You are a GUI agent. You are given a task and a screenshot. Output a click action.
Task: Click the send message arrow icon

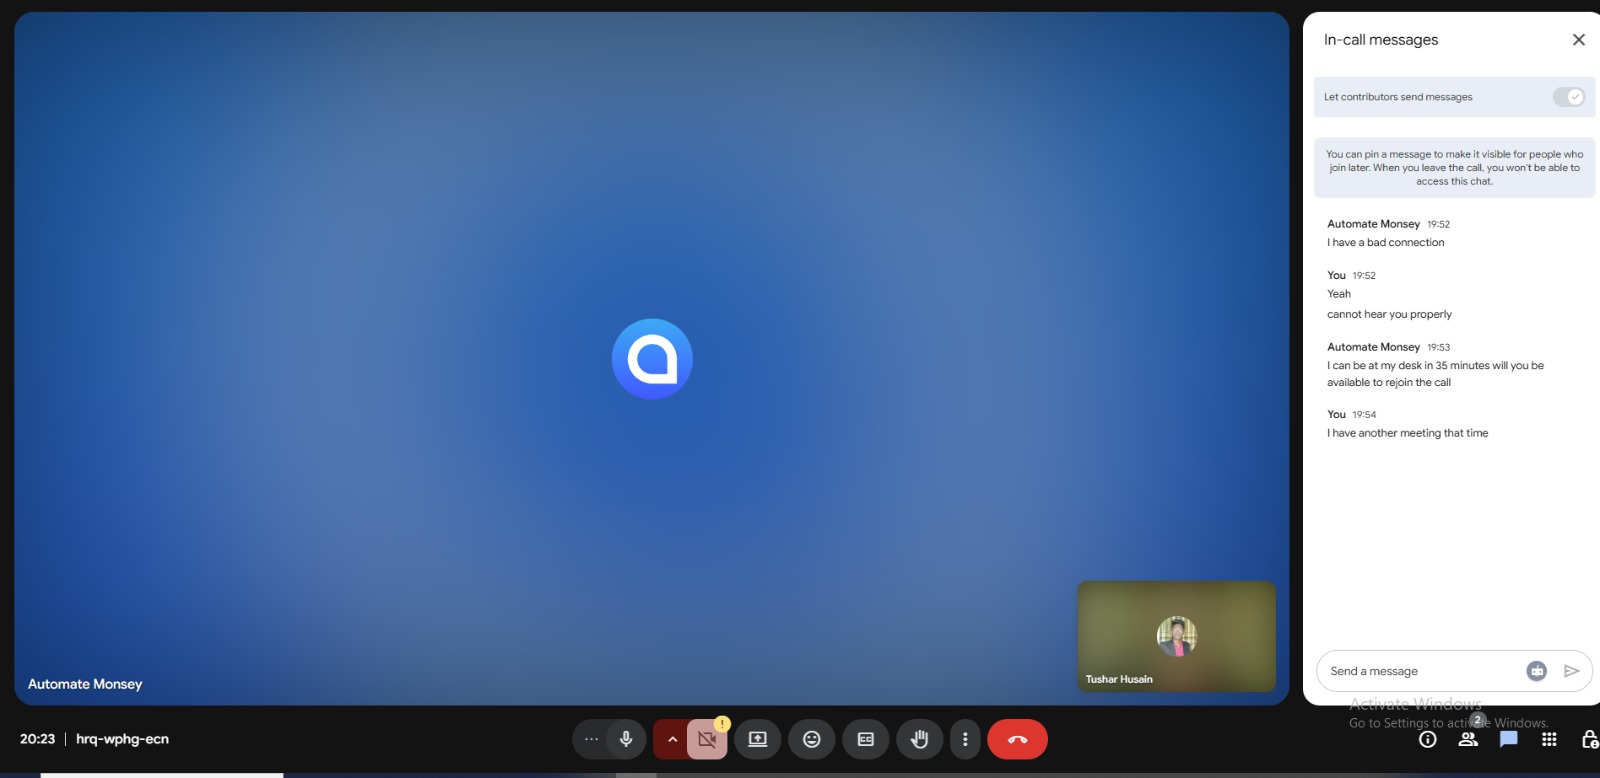(x=1572, y=671)
